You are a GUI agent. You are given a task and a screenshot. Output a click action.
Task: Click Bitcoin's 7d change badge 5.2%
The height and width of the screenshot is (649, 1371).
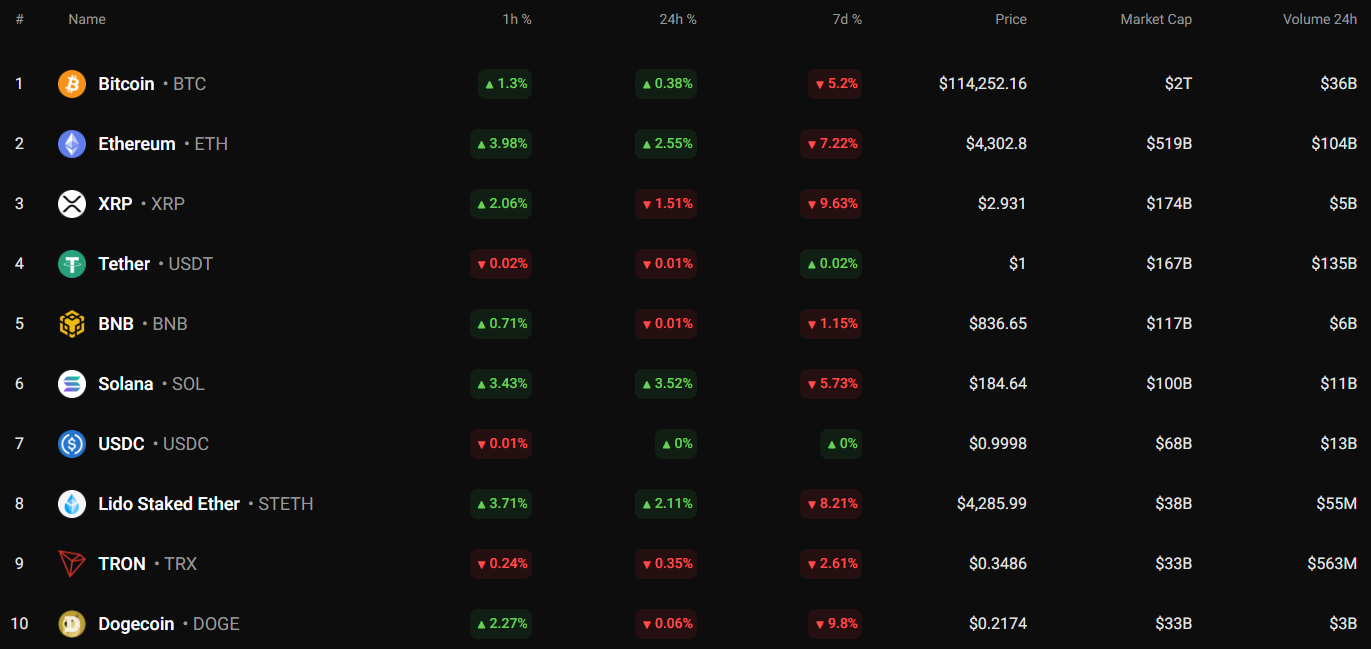pos(835,84)
